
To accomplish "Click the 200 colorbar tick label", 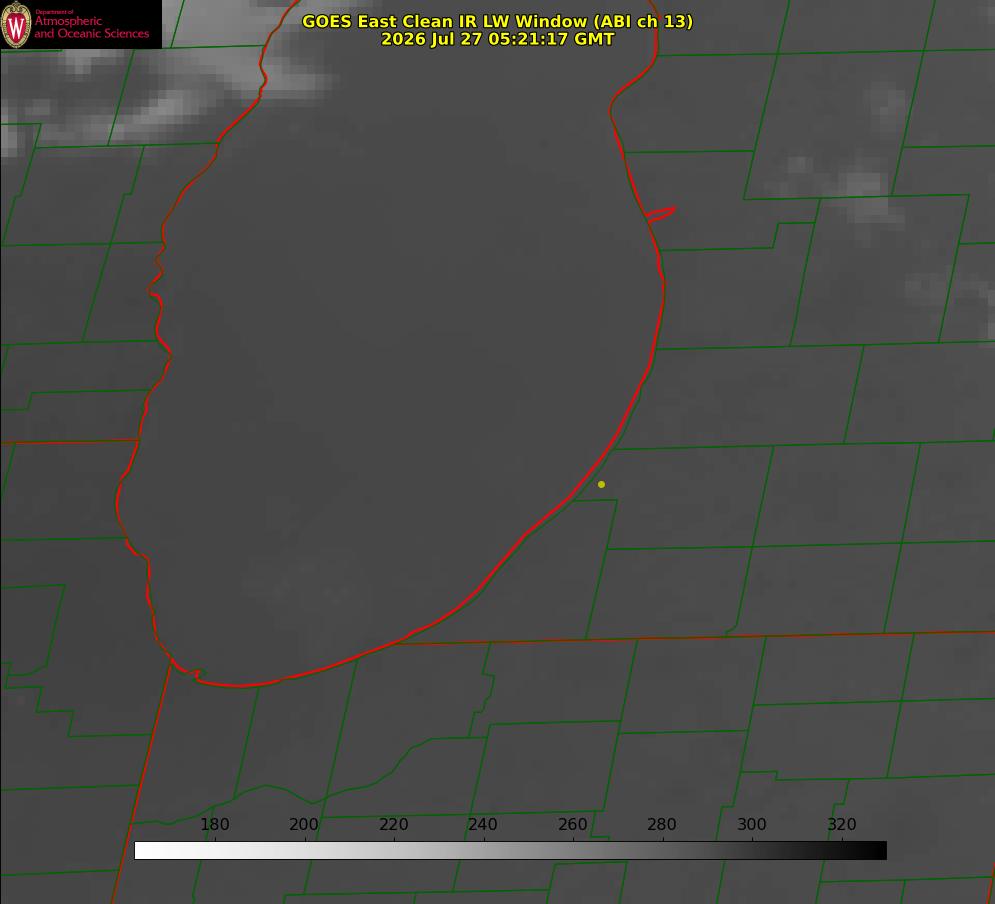I will coord(303,824).
